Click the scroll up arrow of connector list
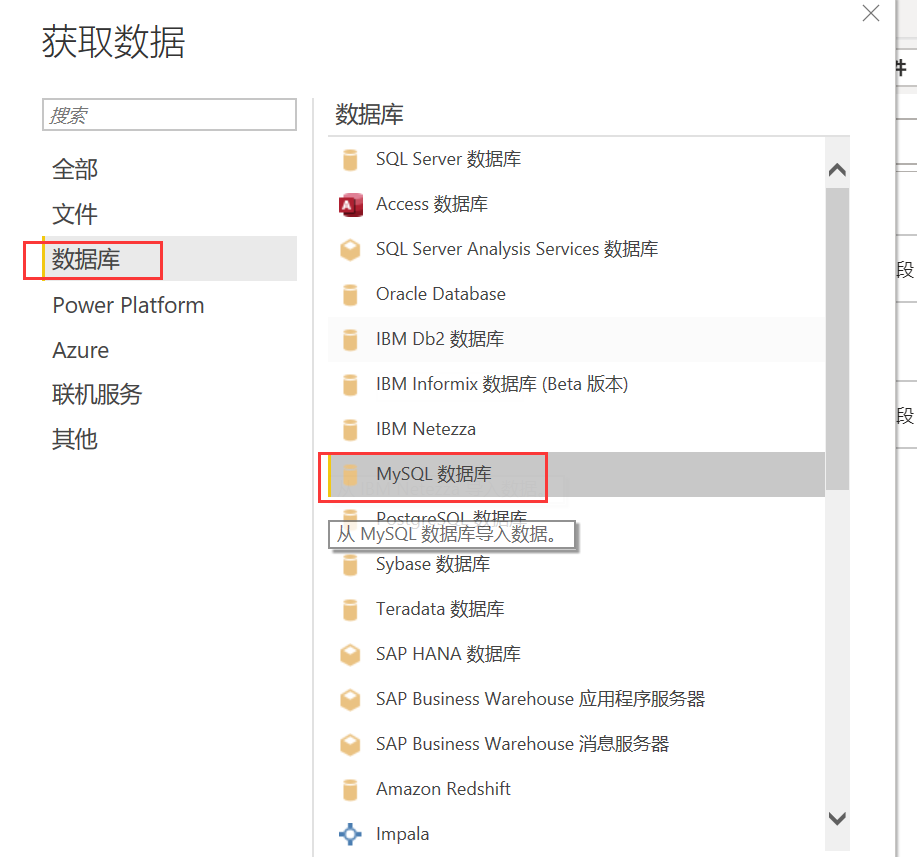 837,170
